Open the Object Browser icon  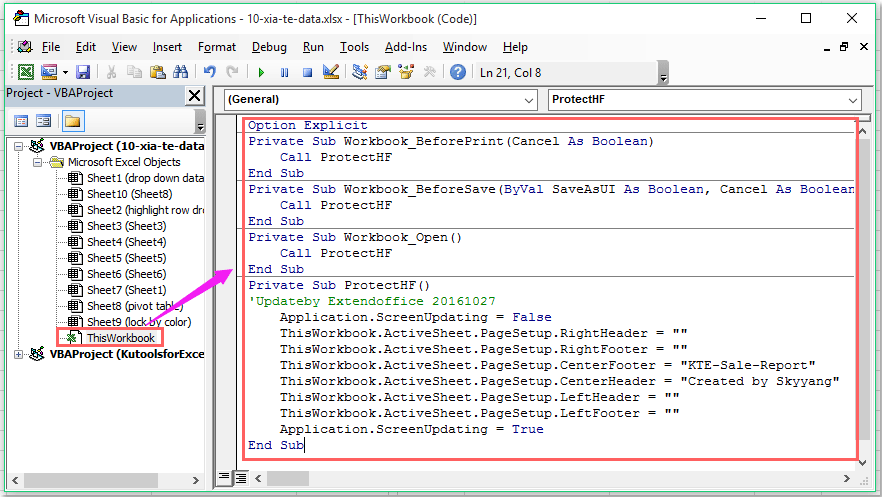(x=406, y=72)
